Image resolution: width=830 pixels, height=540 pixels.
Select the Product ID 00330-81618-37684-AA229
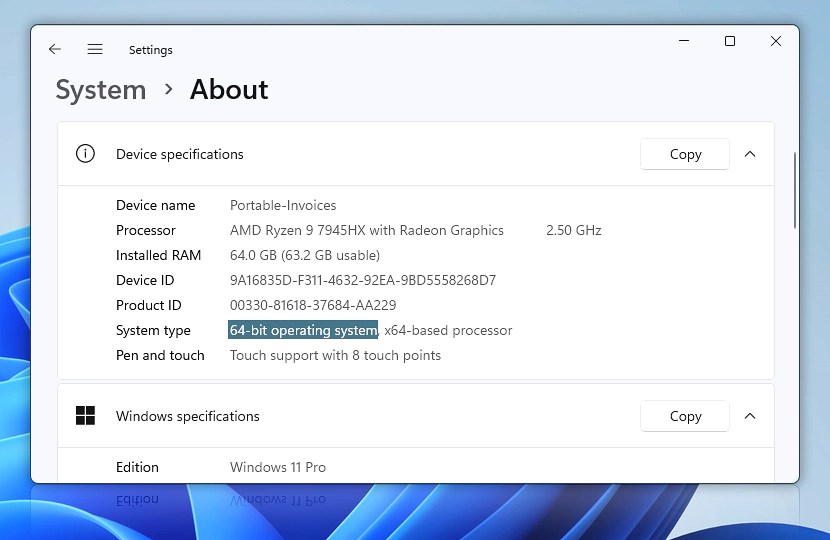pyautogui.click(x=313, y=305)
